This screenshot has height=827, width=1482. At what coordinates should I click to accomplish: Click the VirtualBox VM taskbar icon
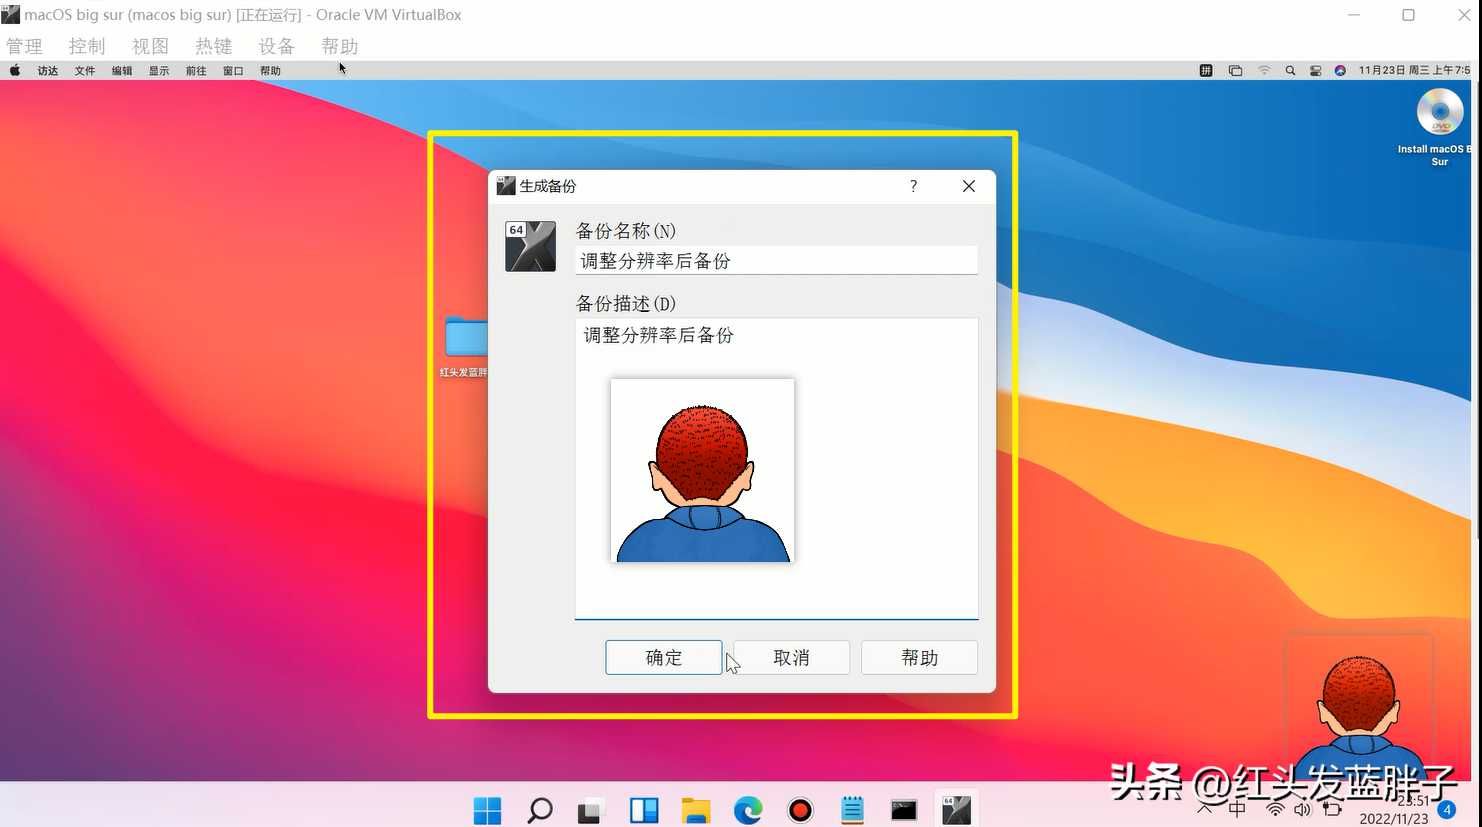[956, 810]
